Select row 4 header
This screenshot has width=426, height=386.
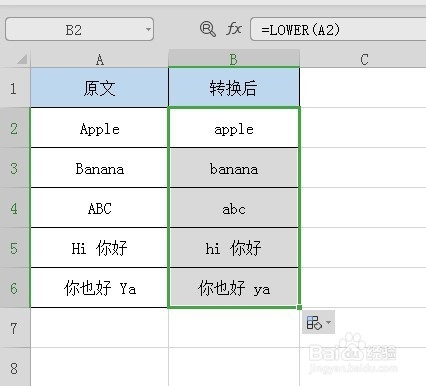(15, 208)
